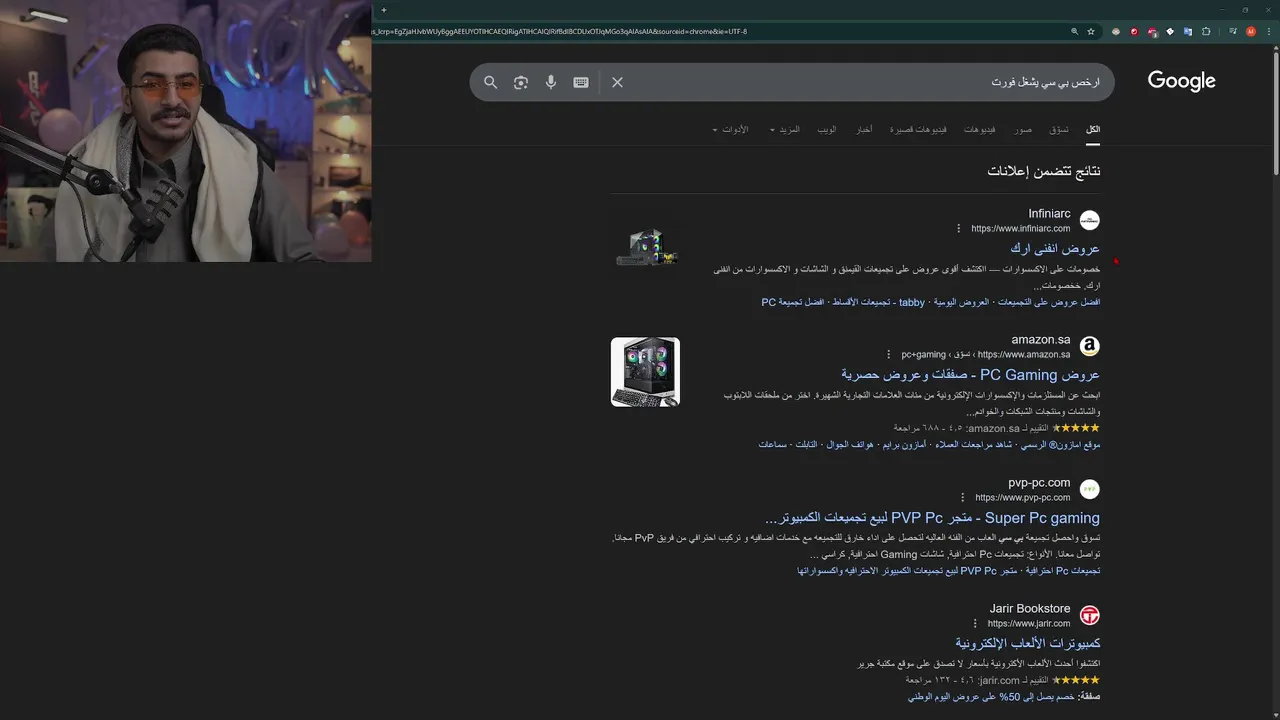Click نتائج تتضمن إعلانات heading text
Screen dimensions: 1280x720
click(1044, 171)
